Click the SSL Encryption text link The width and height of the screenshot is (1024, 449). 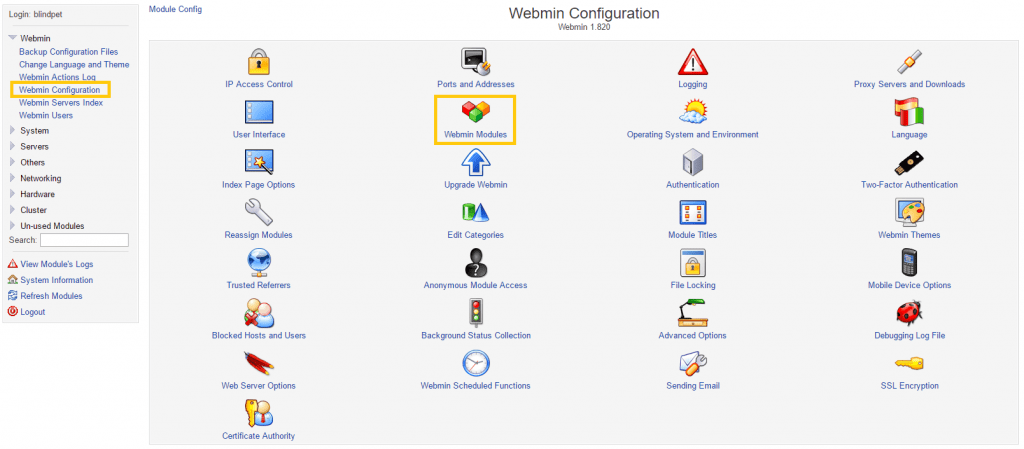coord(909,386)
